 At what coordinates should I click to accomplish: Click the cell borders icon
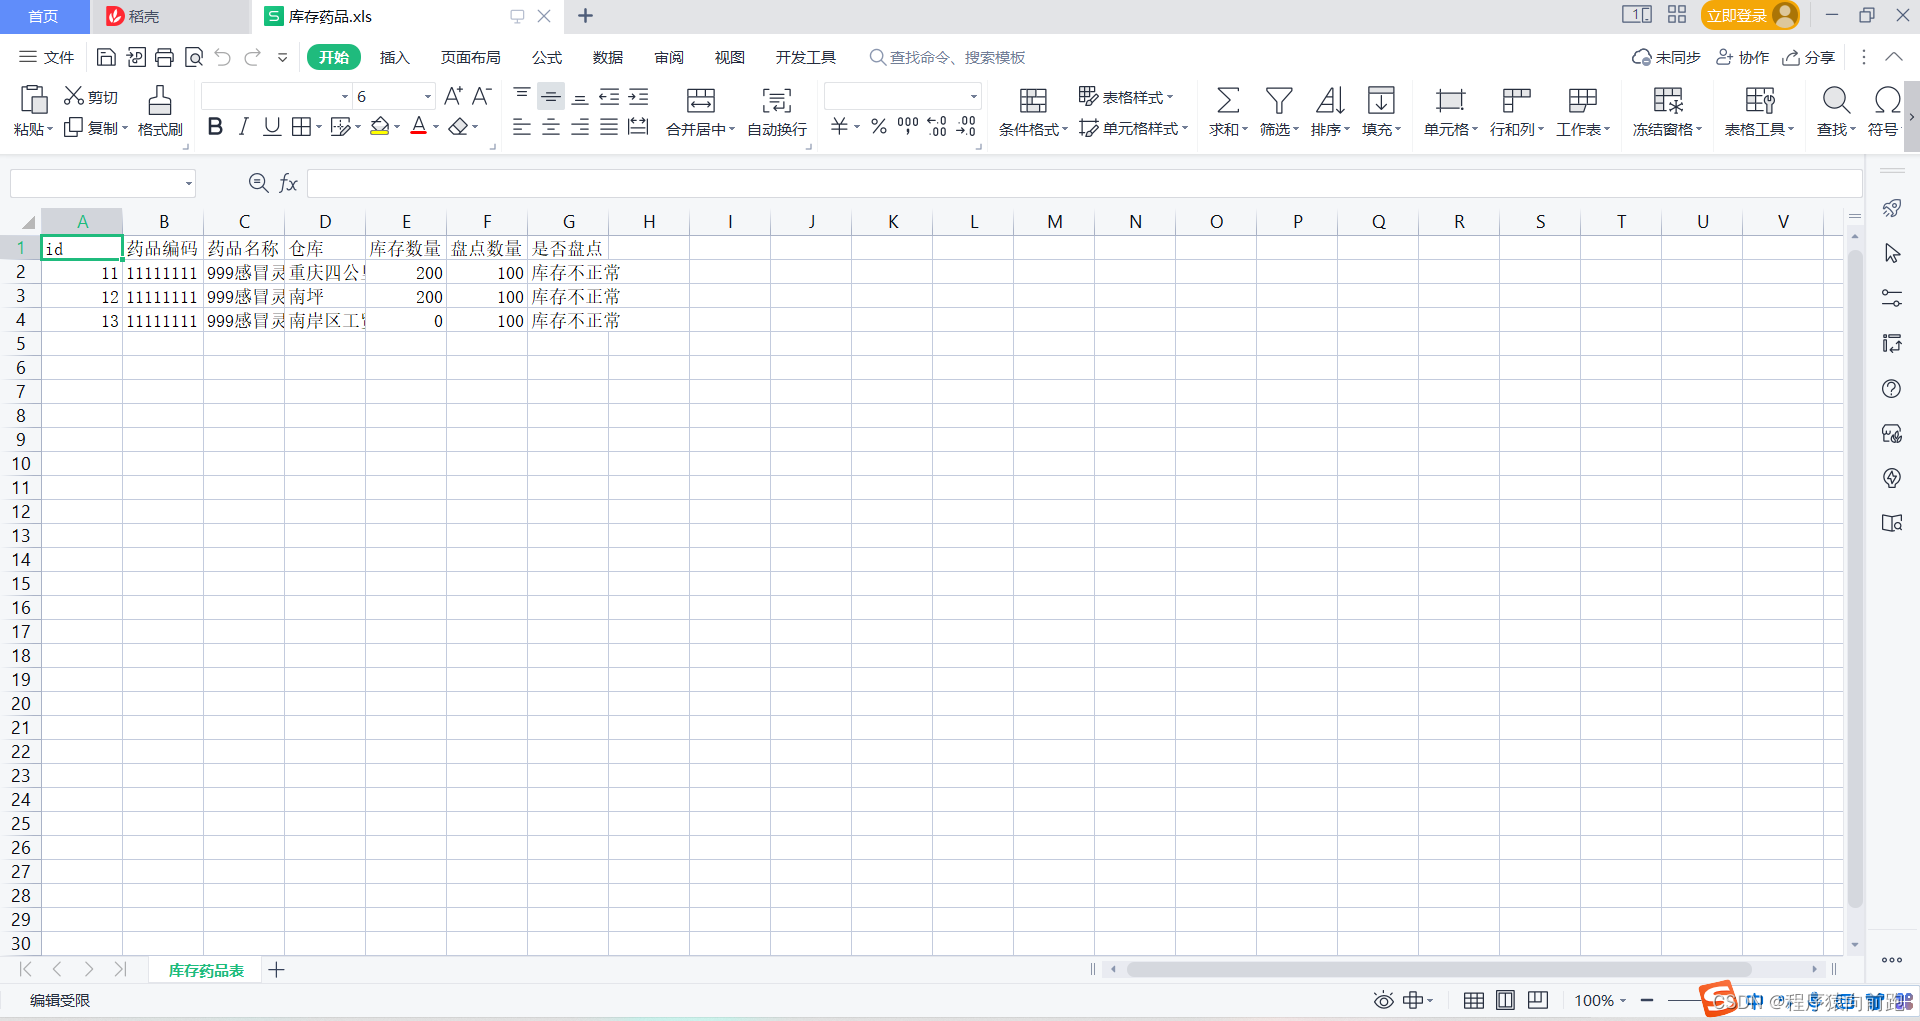301,127
